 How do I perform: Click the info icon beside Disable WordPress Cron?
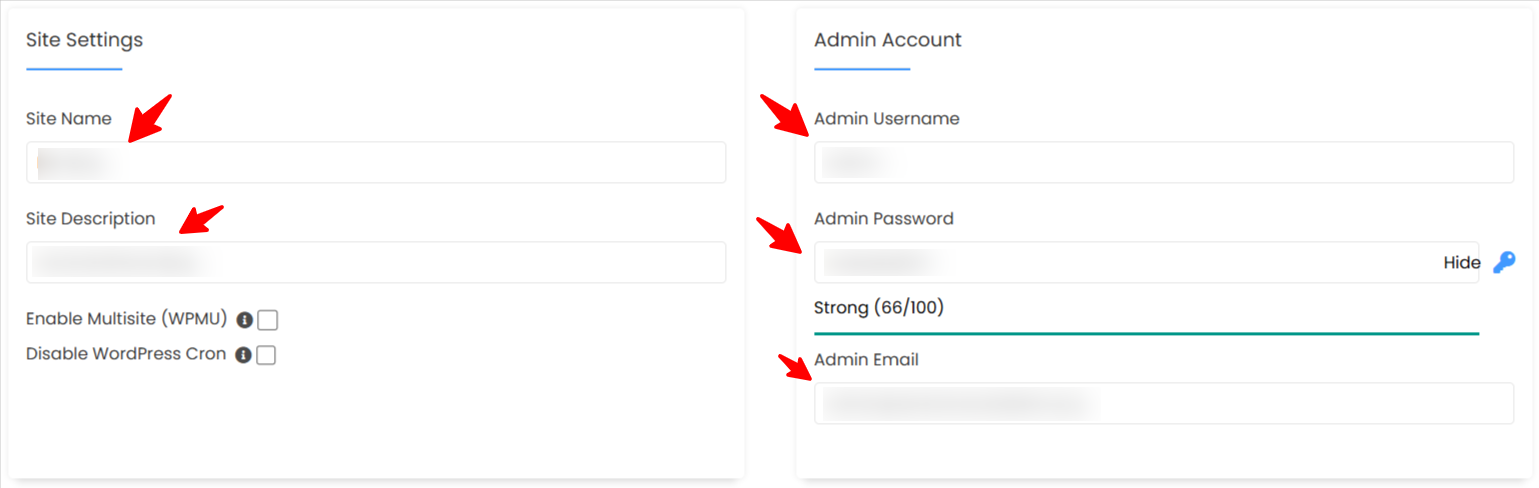243,355
